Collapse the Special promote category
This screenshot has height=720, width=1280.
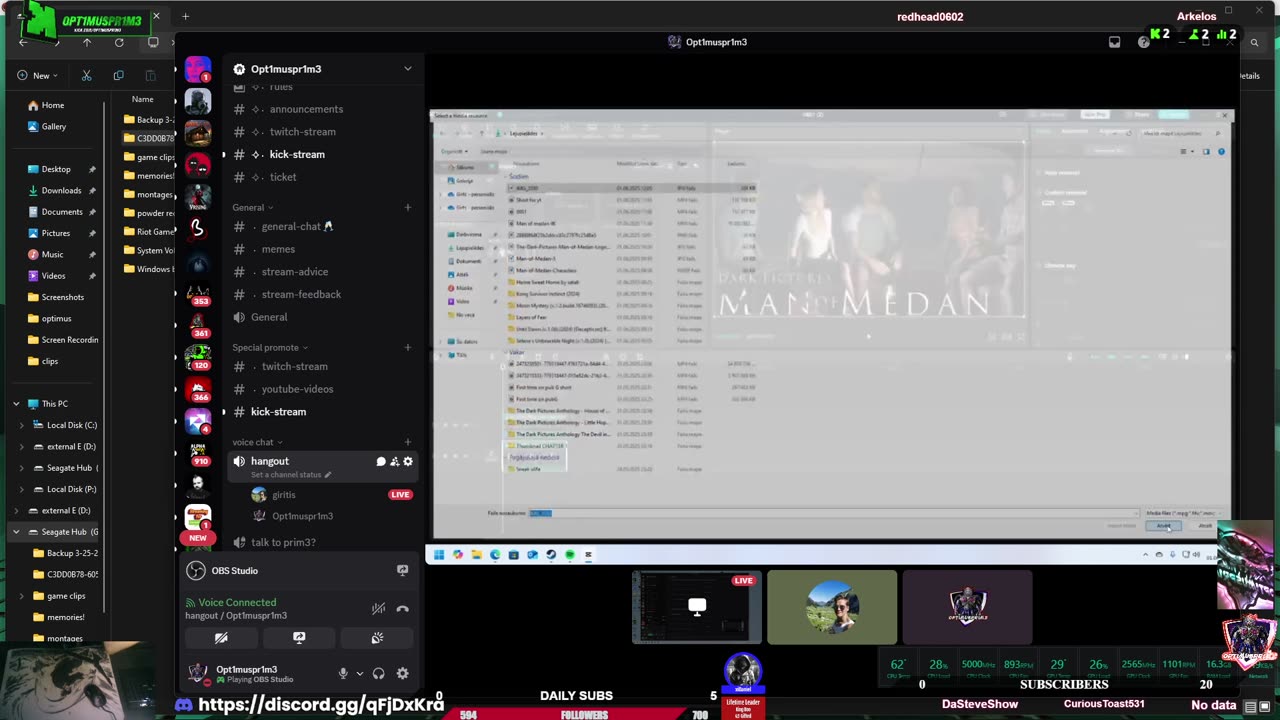(270, 347)
